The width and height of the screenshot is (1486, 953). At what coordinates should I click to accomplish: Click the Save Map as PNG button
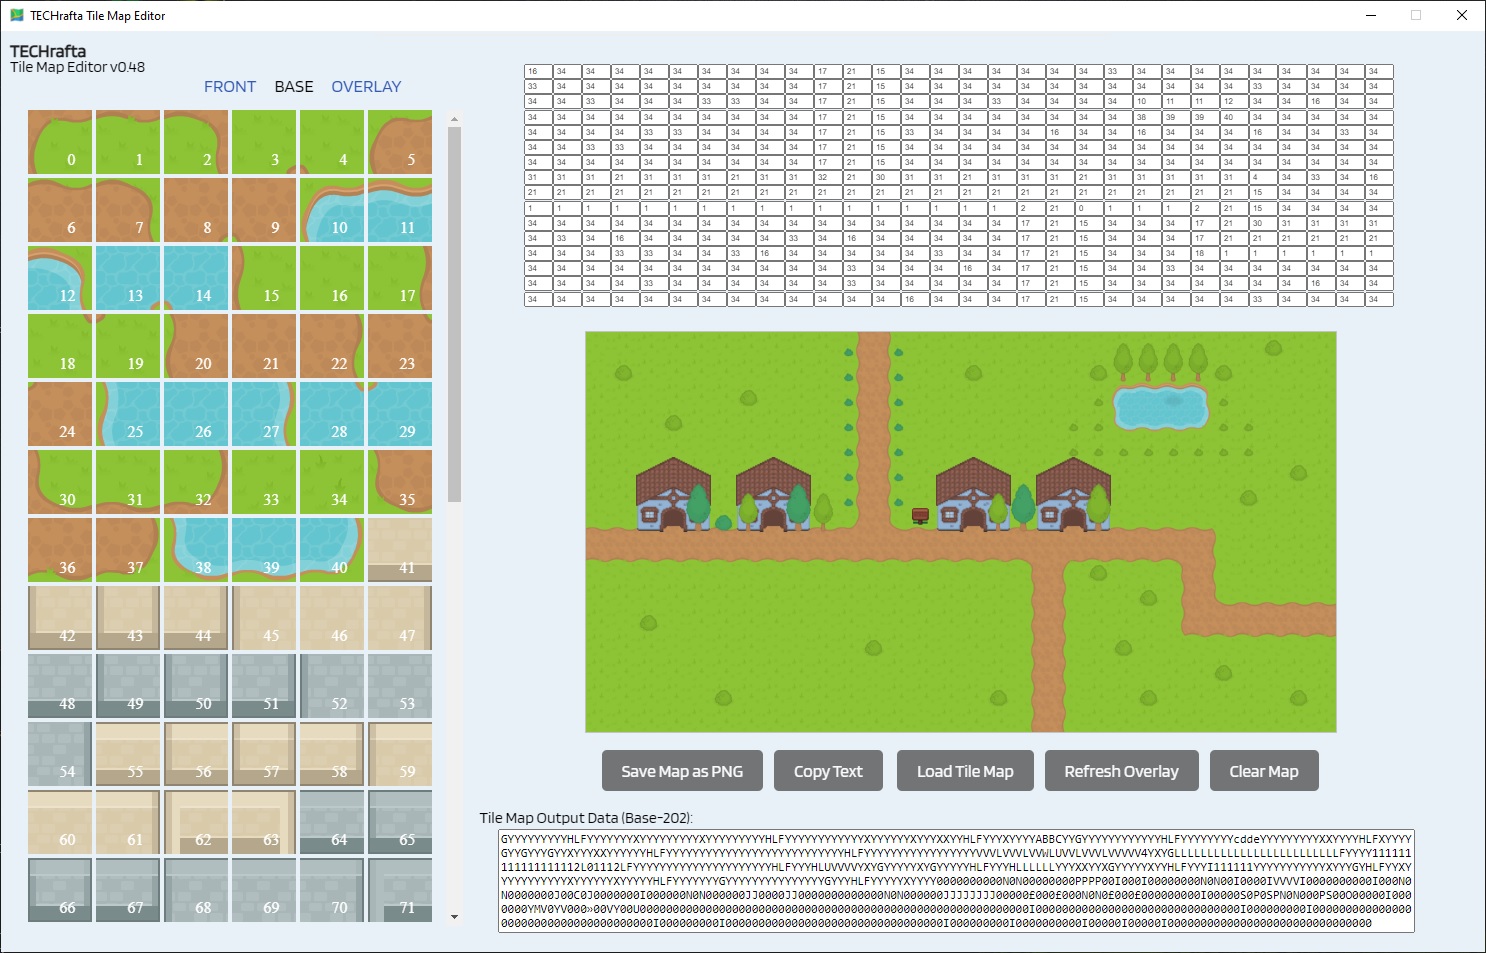coord(681,770)
